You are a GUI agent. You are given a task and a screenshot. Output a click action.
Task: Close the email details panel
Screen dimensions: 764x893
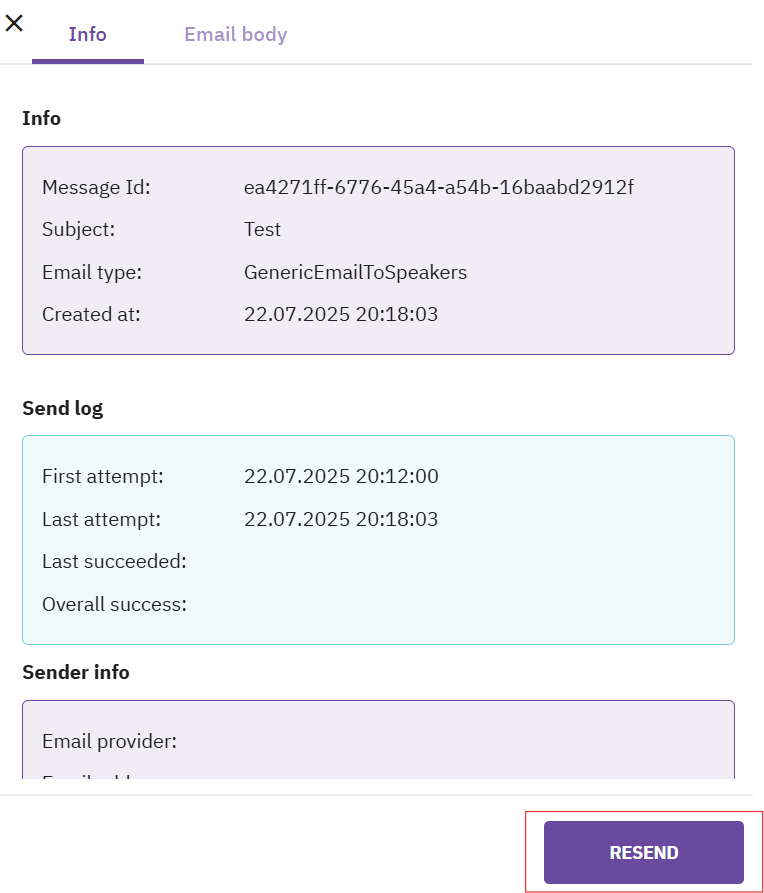coord(14,22)
